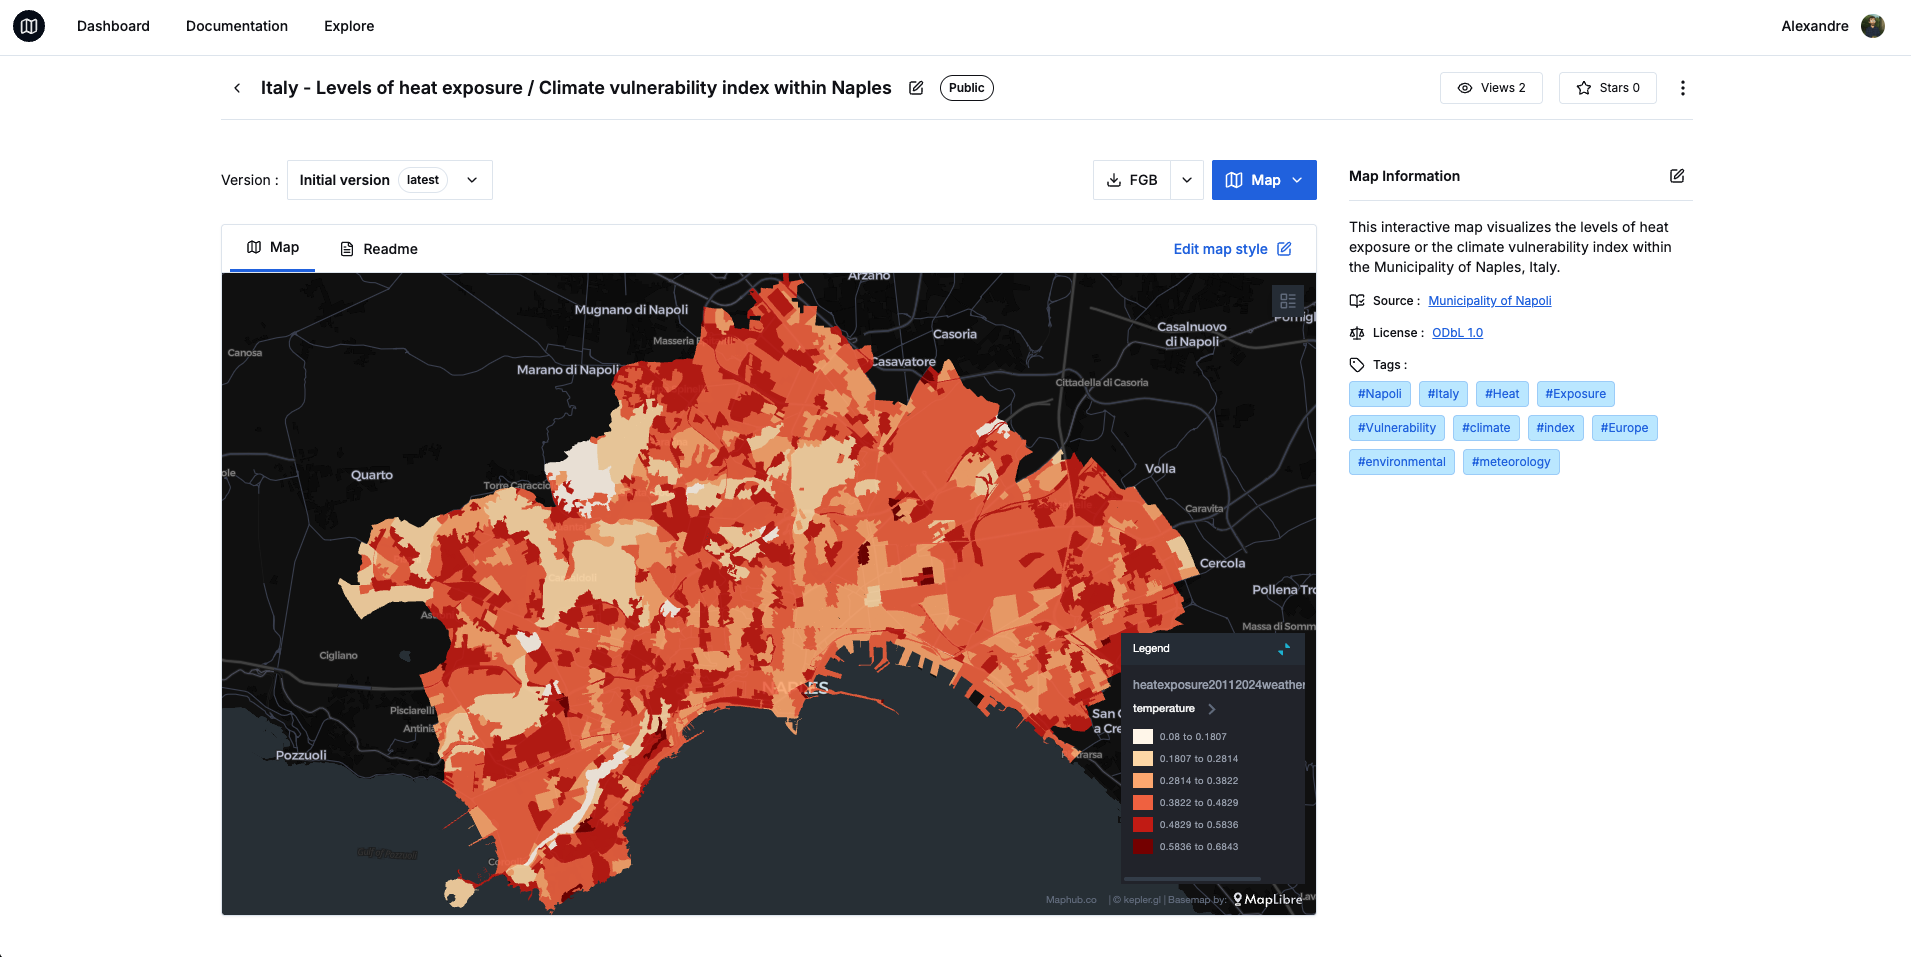Click the MapHub logo icon

click(x=29, y=26)
